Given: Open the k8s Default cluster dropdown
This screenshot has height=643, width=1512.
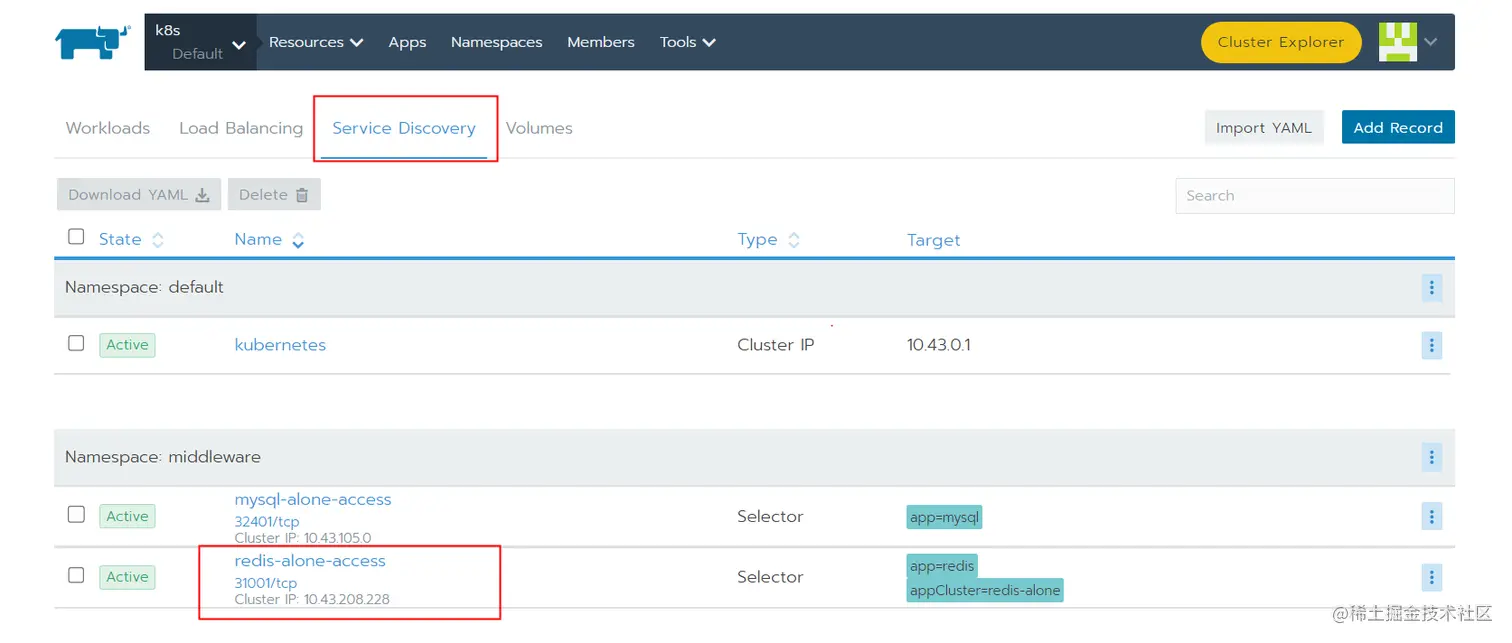Looking at the screenshot, I should tap(200, 42).
